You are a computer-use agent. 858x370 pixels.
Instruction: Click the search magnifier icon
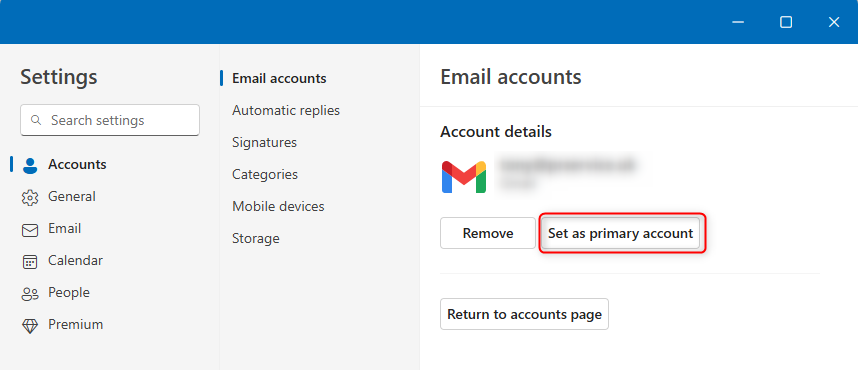(36, 120)
